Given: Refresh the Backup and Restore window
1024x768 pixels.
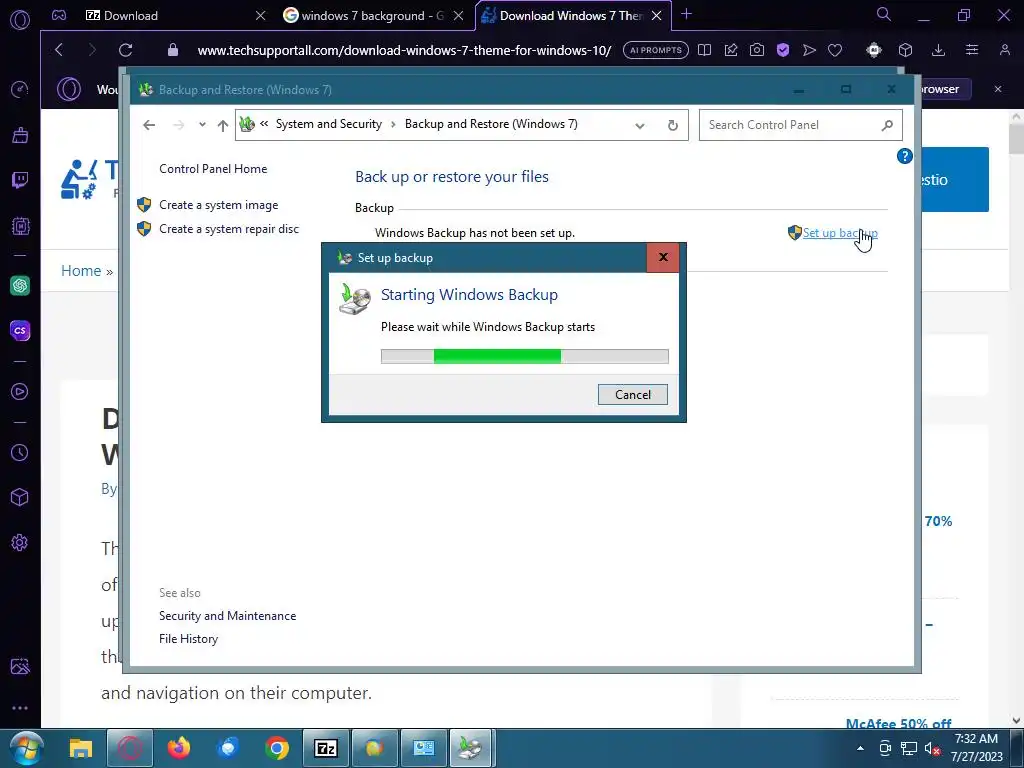Looking at the screenshot, I should tap(673, 125).
